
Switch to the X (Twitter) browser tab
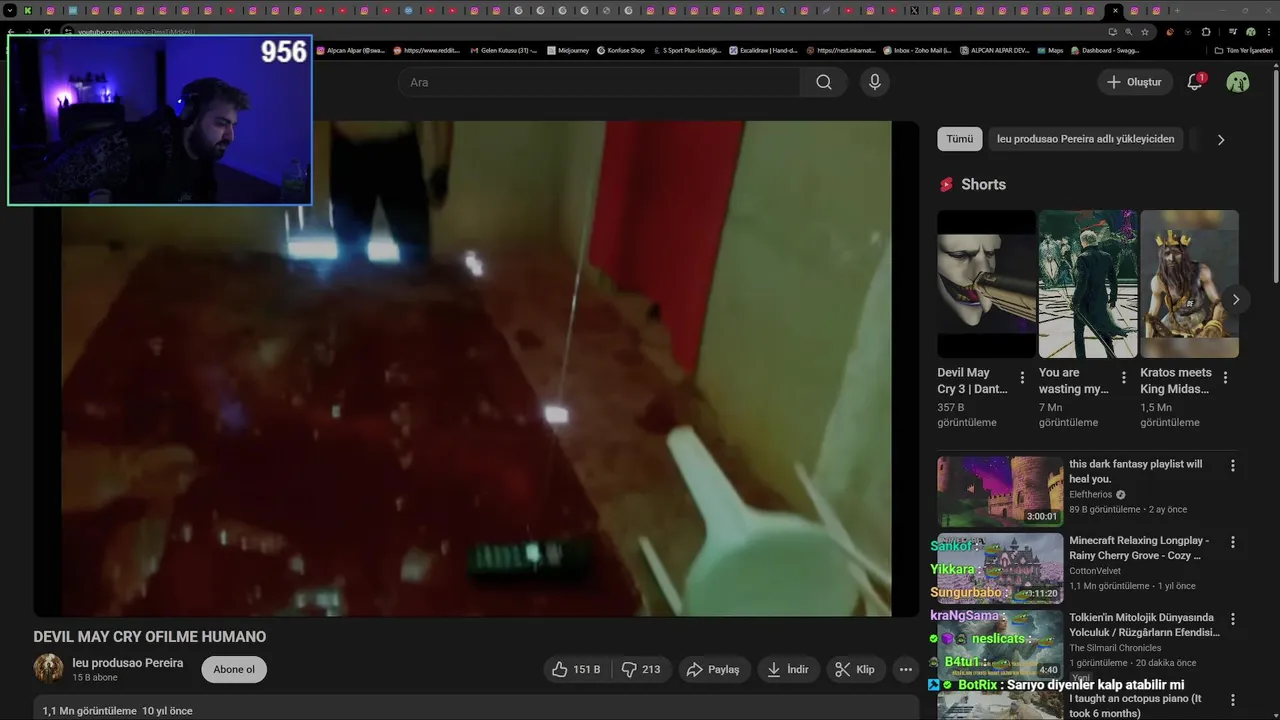click(914, 11)
